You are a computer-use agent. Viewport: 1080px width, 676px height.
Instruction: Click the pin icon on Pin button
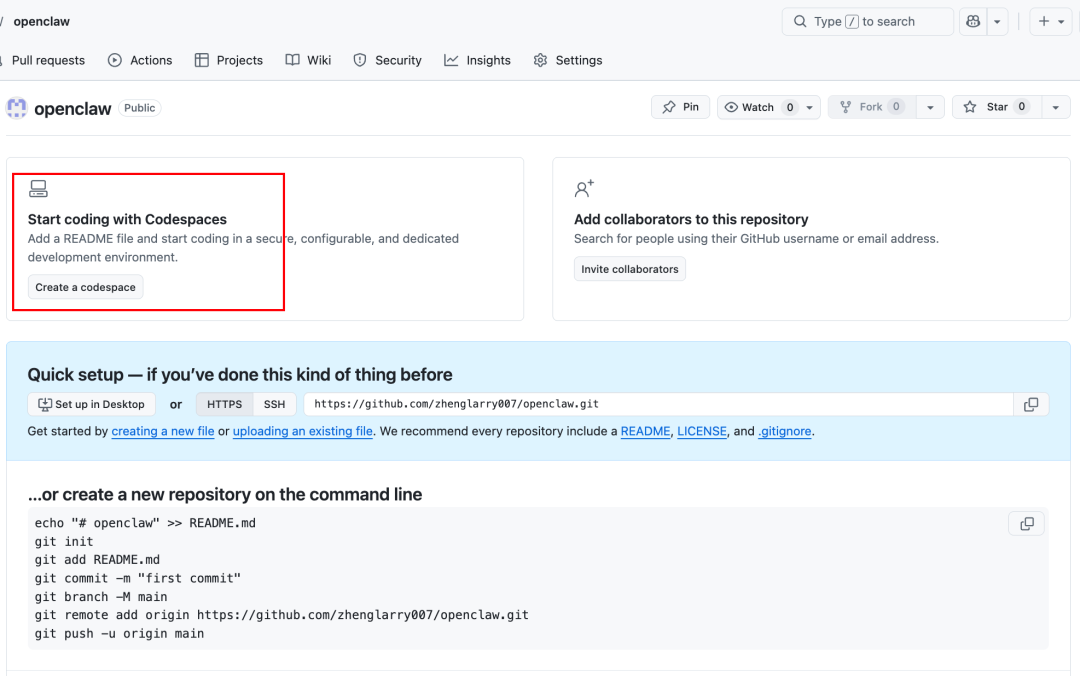[669, 107]
